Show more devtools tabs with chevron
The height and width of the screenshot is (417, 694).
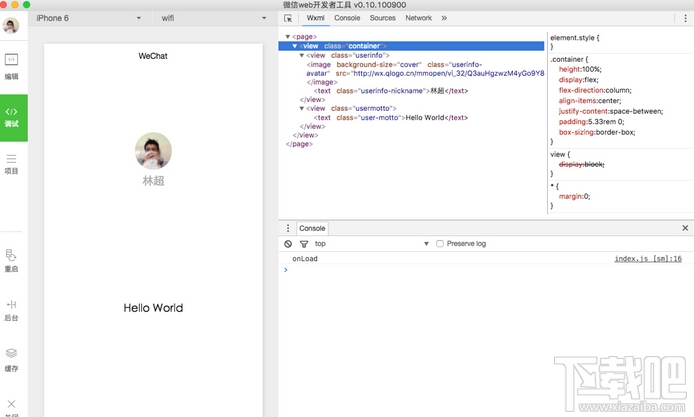444,18
